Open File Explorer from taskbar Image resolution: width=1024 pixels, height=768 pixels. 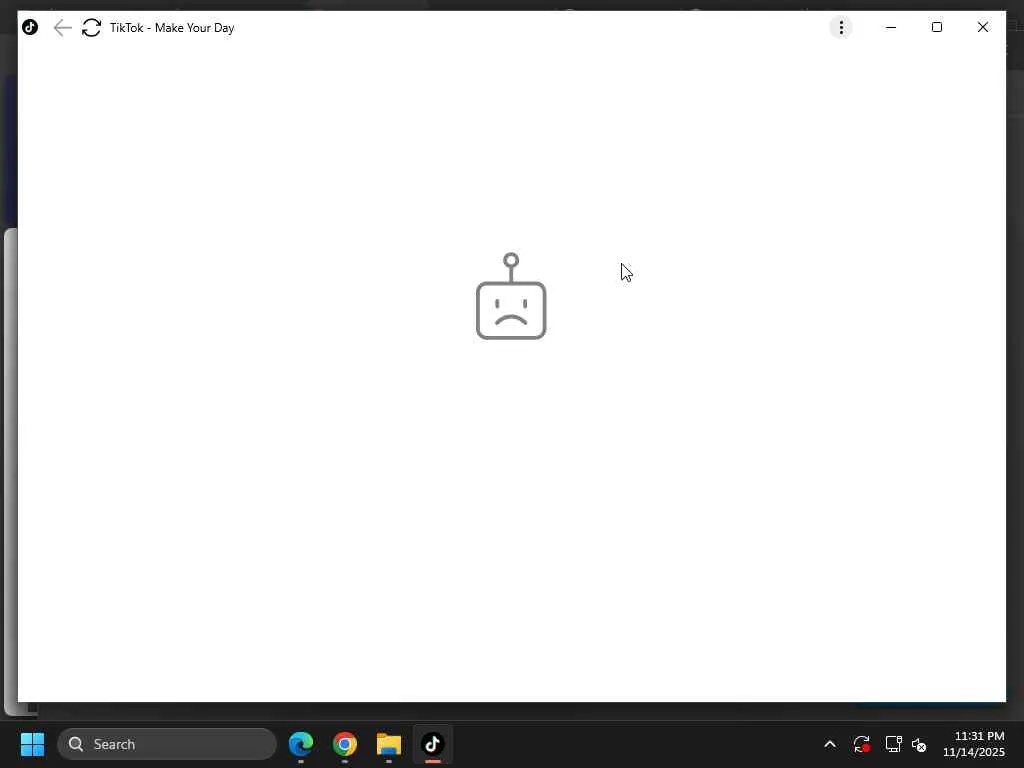[x=389, y=744]
